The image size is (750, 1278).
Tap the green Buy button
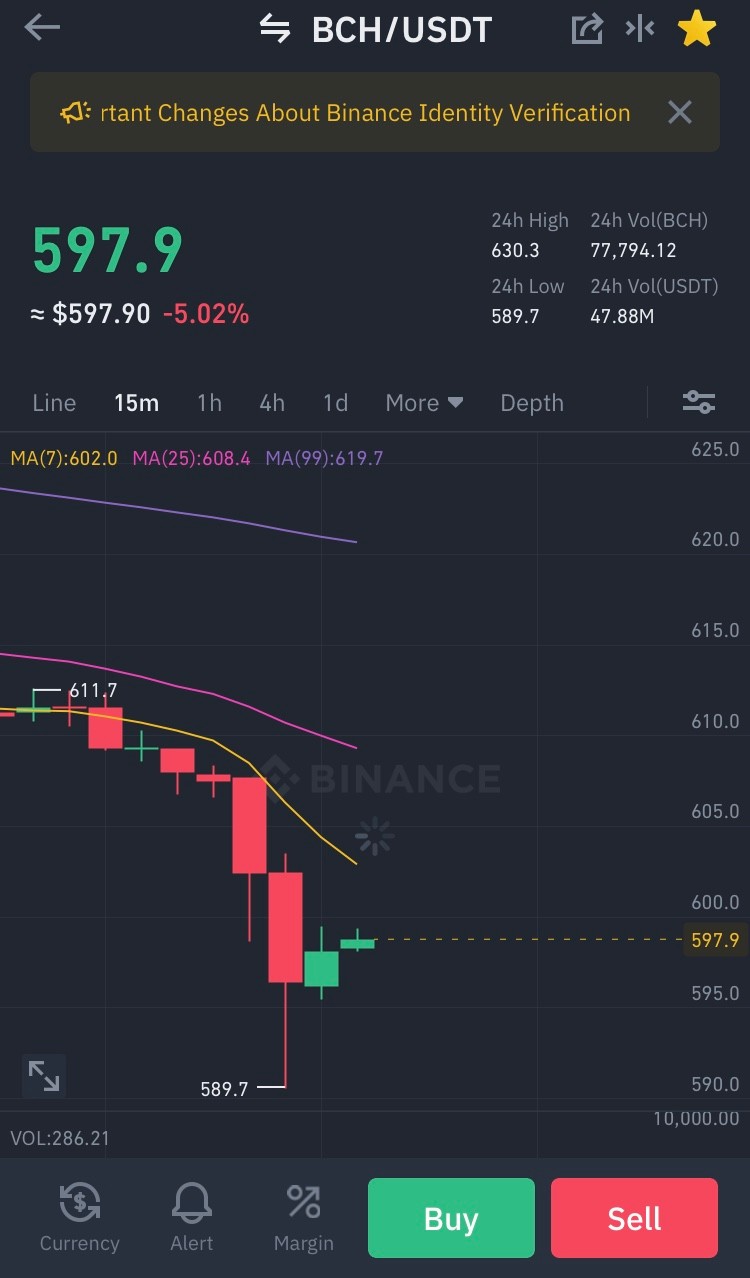point(451,1218)
